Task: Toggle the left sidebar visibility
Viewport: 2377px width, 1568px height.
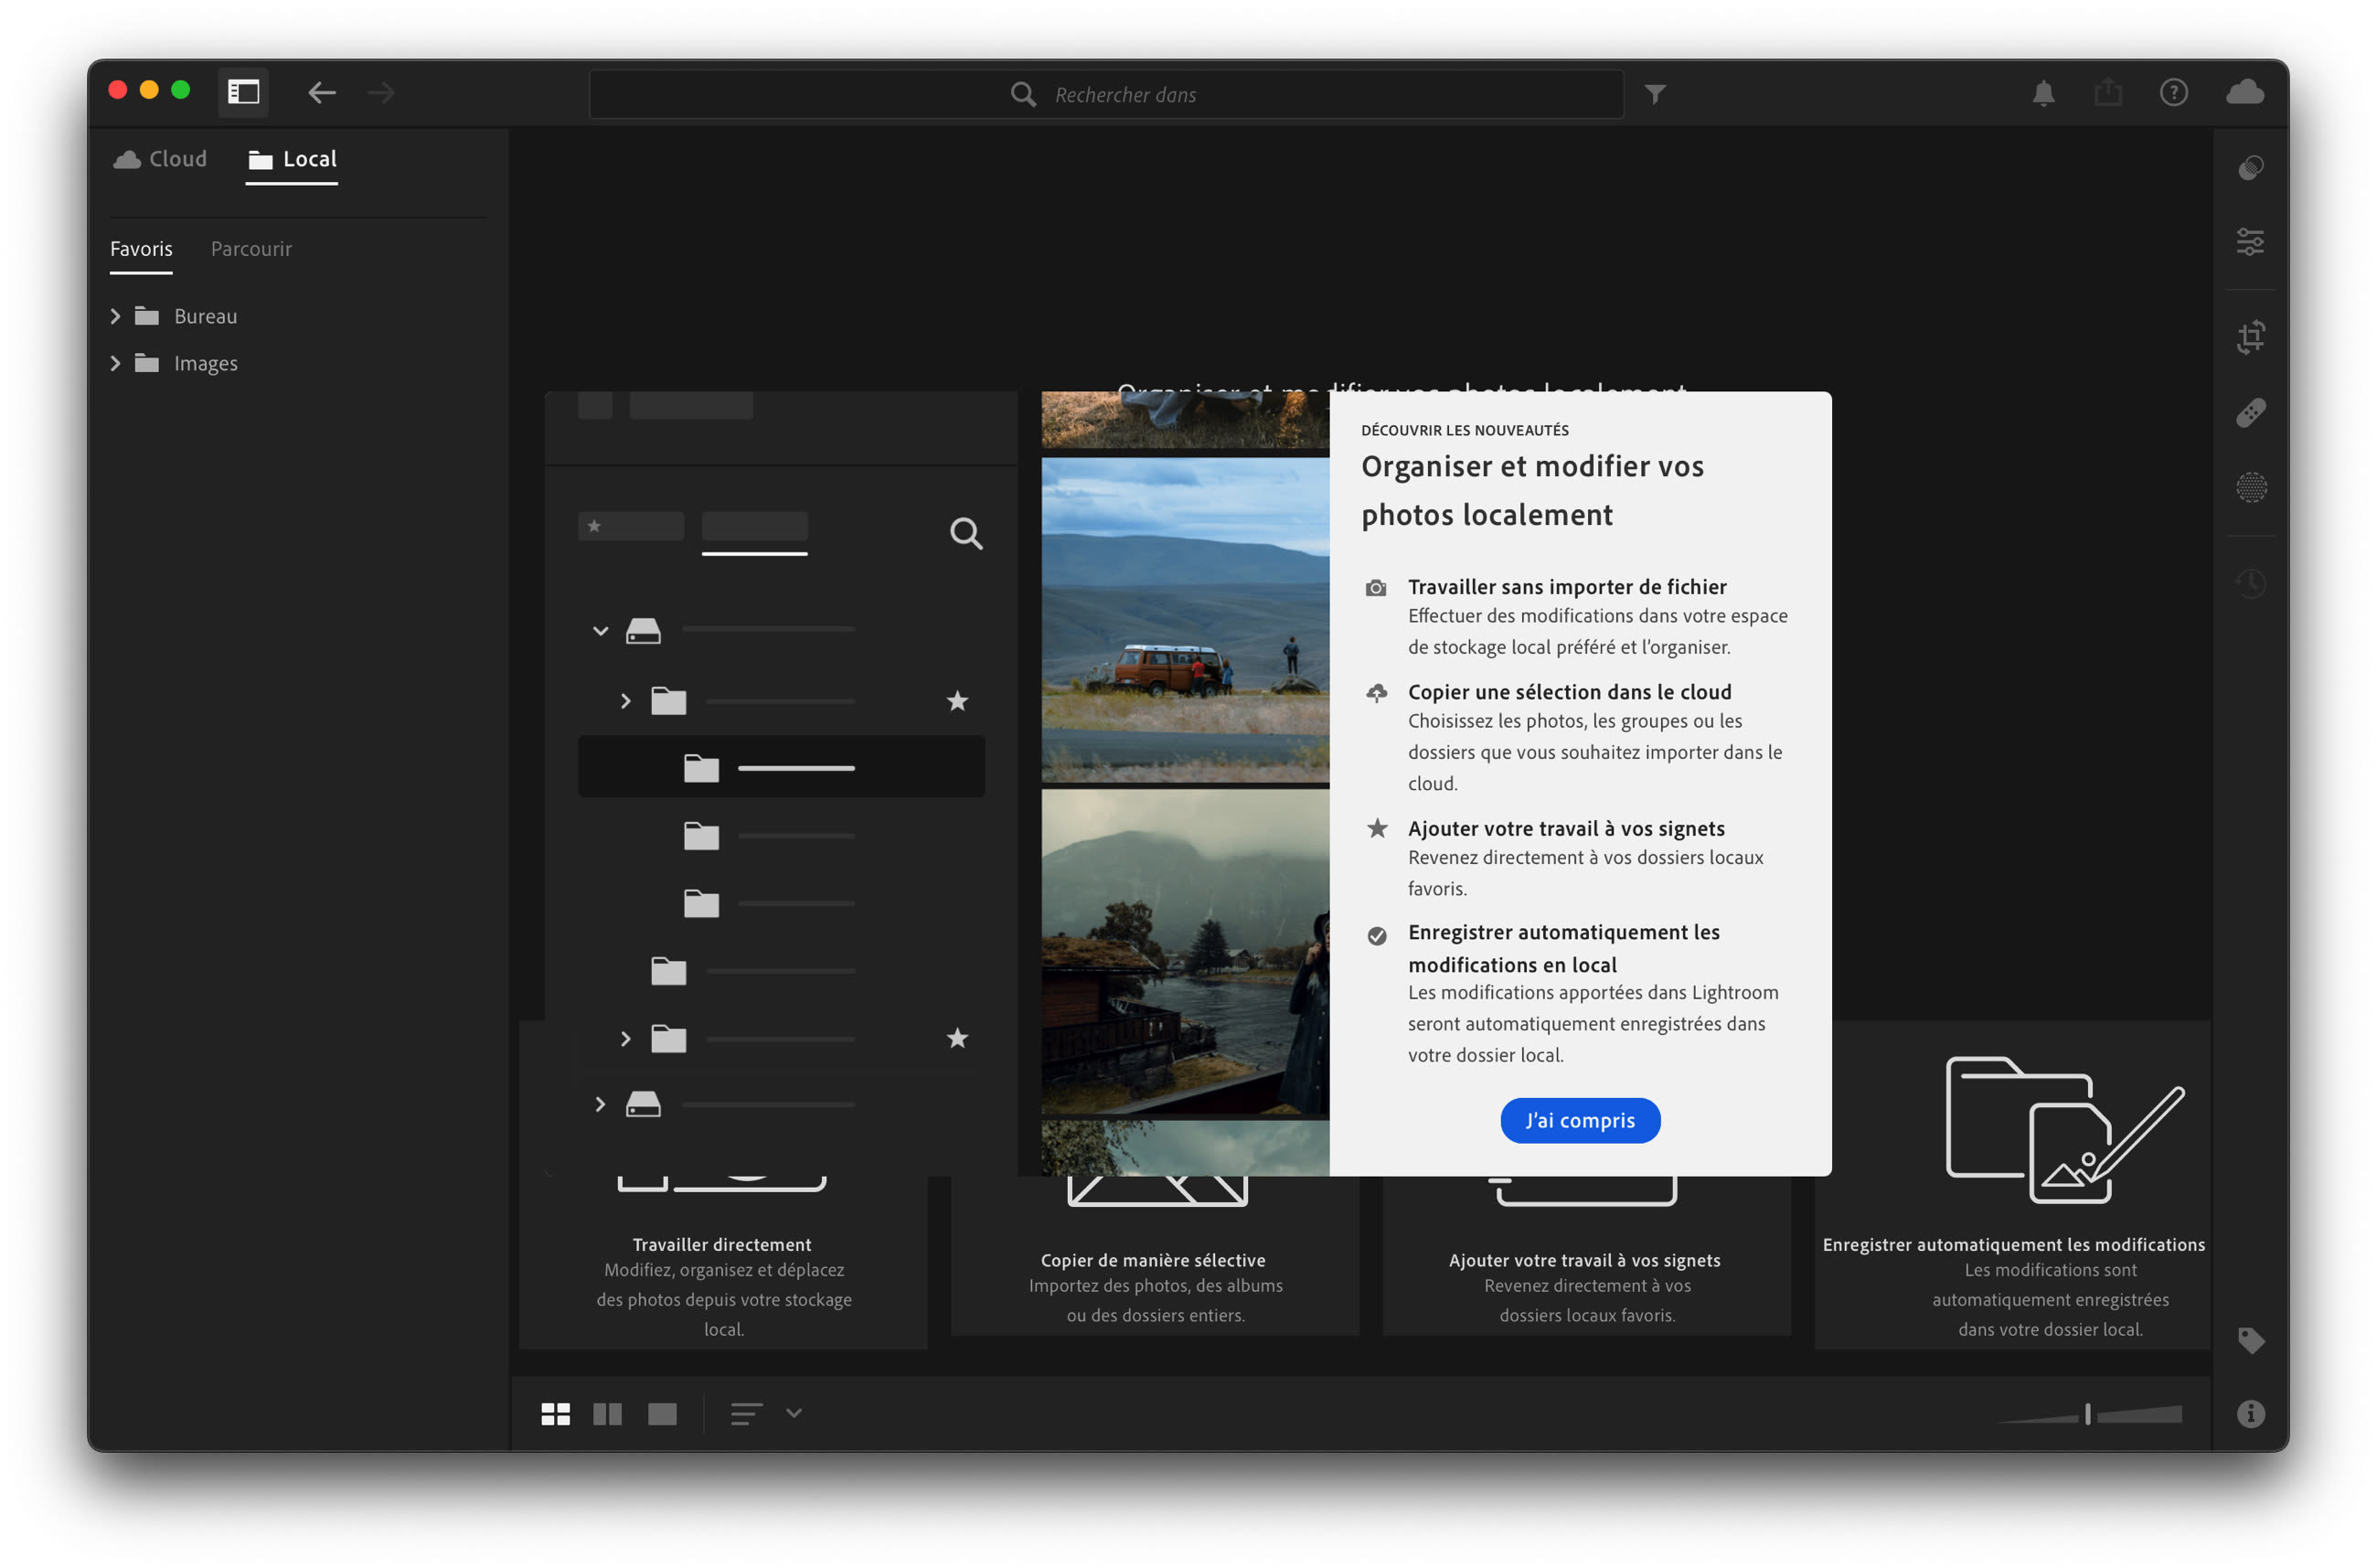Action: 243,91
